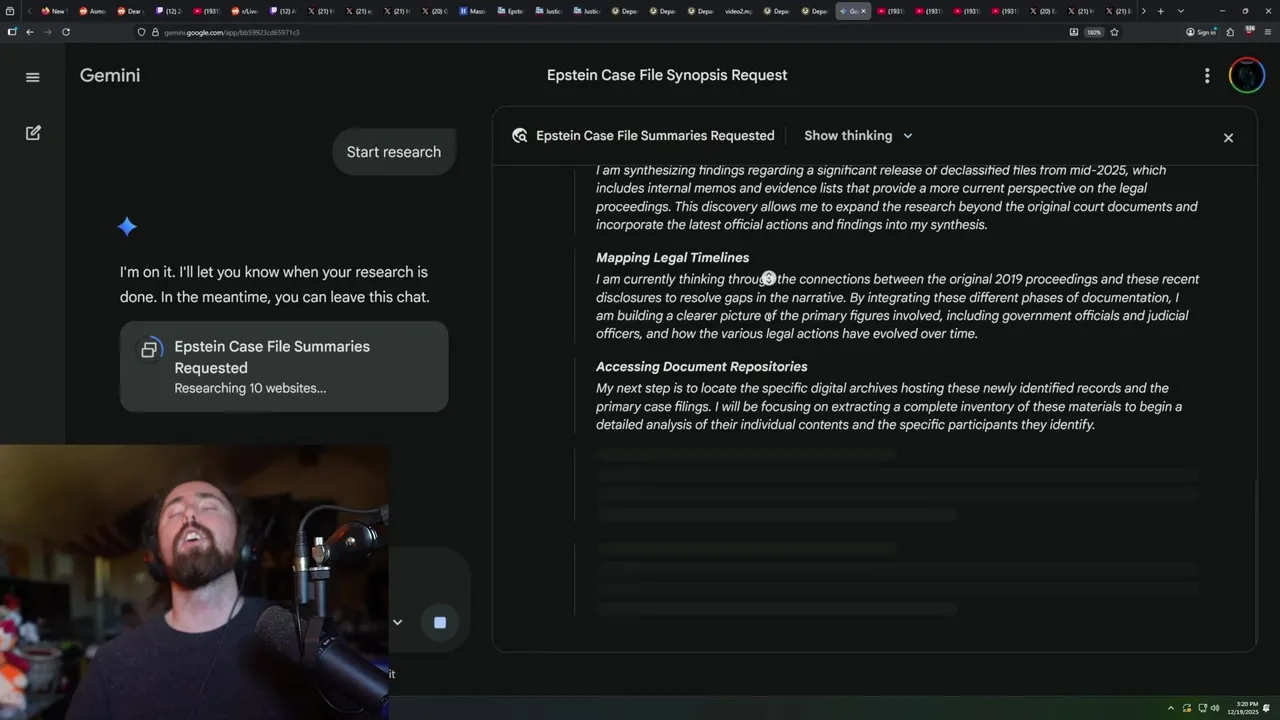Click the research magnifier icon in panel header
1280x720 pixels.
coord(519,136)
